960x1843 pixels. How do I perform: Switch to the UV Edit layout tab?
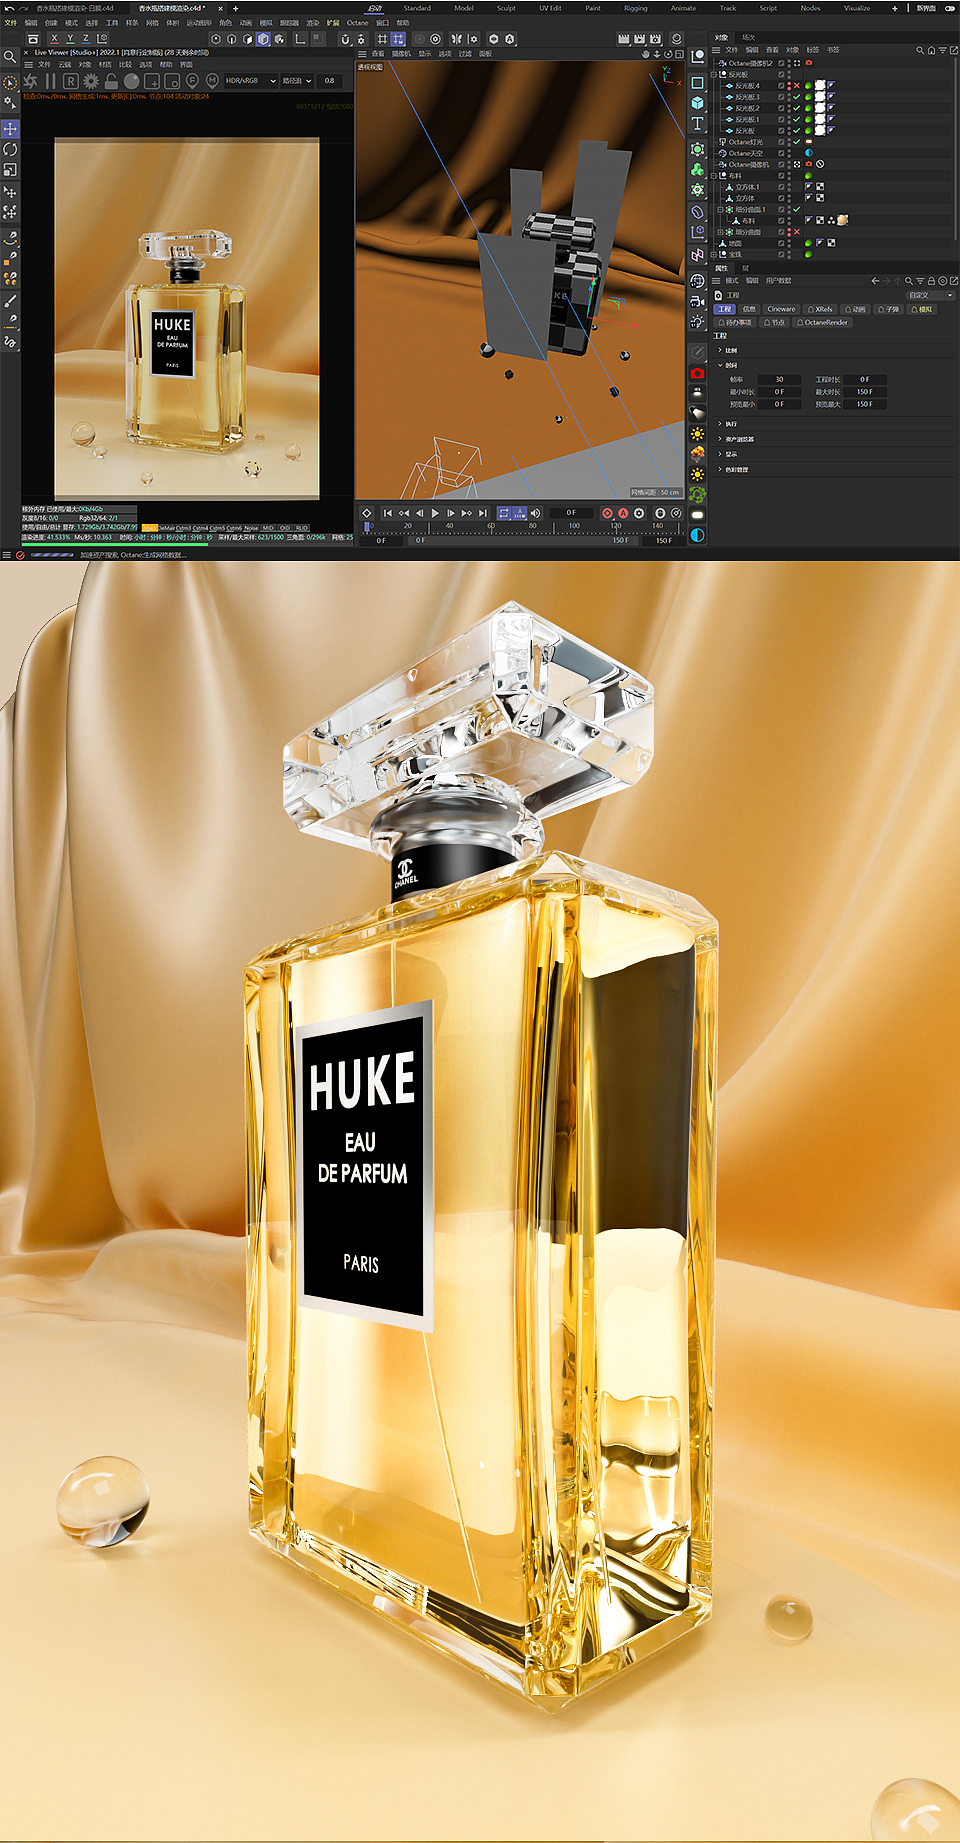pos(550,8)
